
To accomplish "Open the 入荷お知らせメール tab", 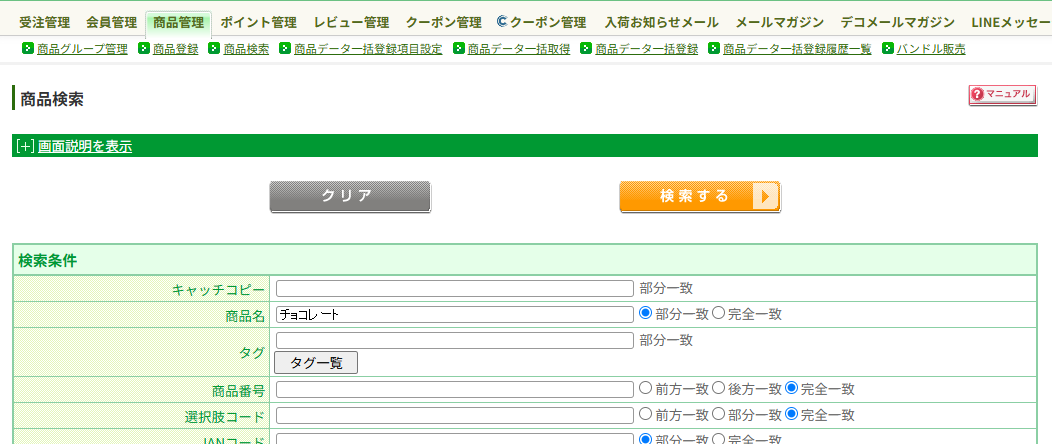I will 661,23.
